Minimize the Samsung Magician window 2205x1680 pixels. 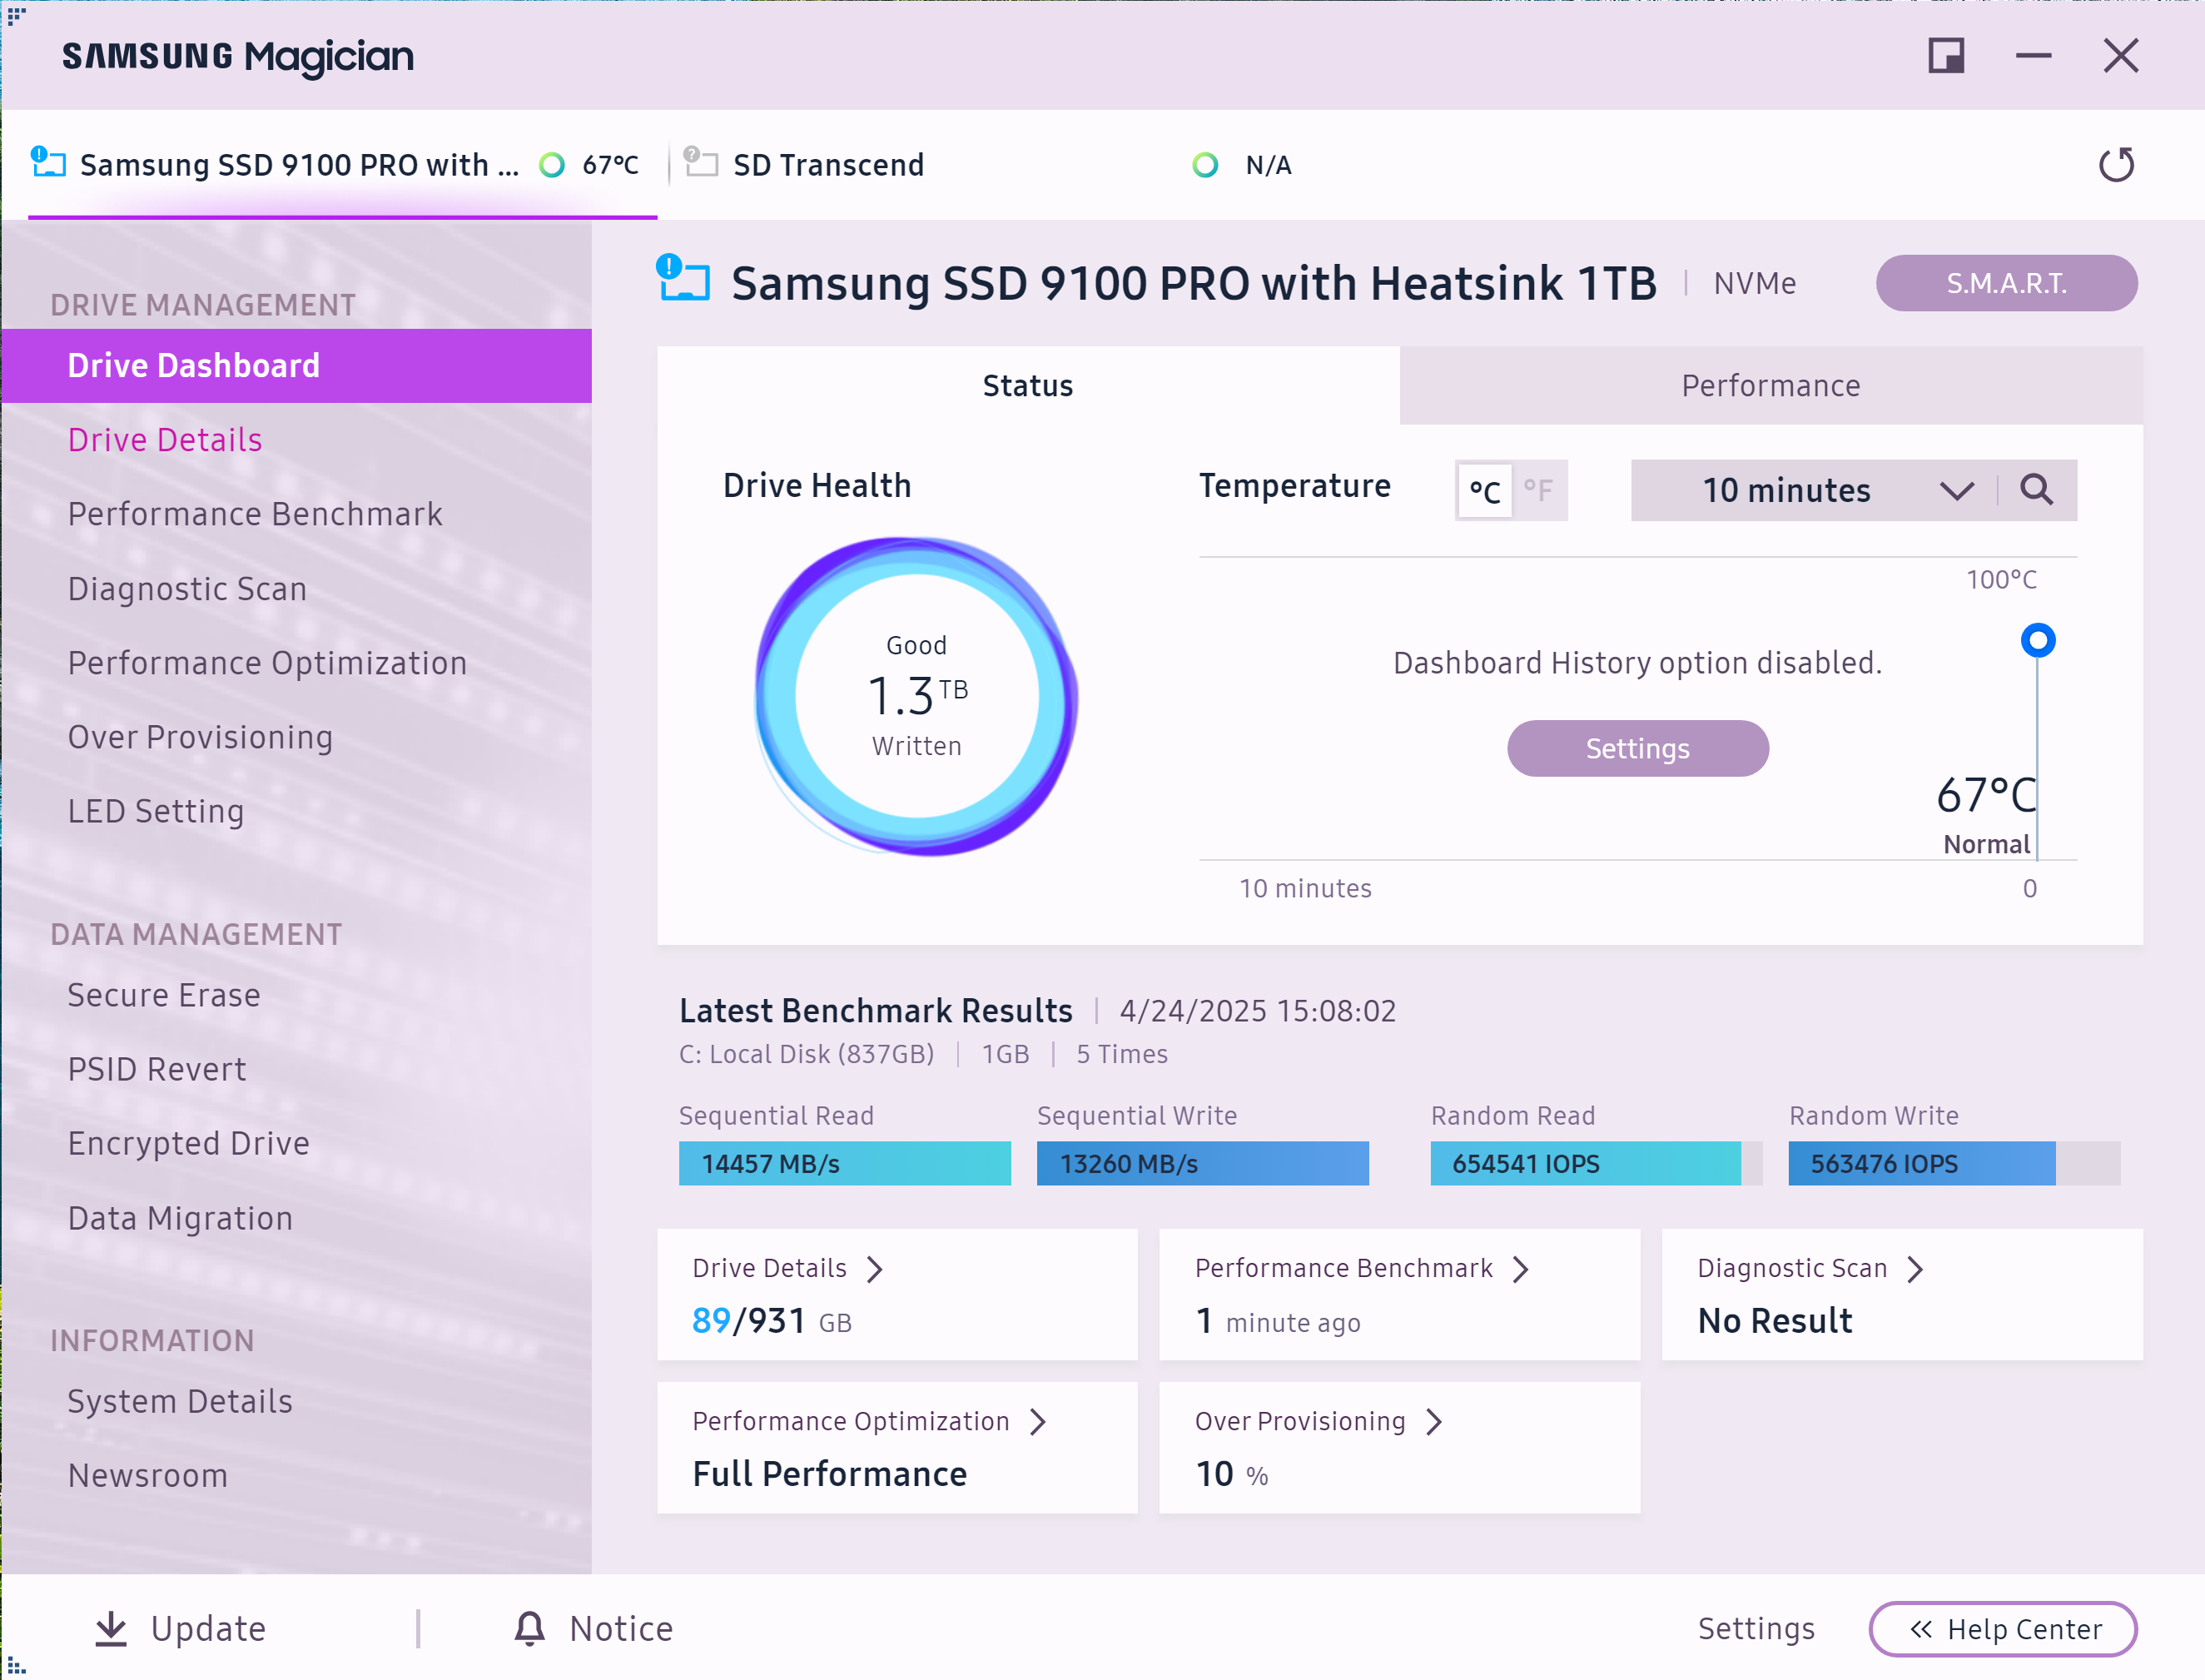click(2033, 56)
